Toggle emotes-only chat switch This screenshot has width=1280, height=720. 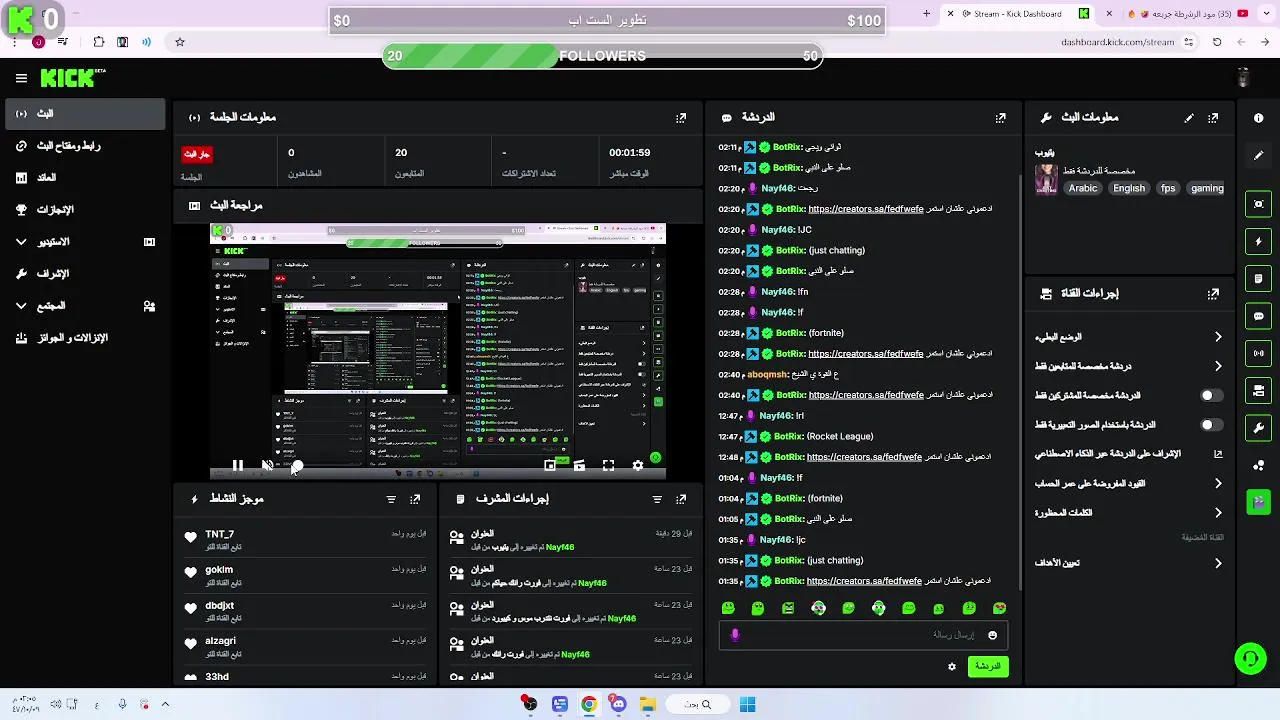pos(1211,425)
